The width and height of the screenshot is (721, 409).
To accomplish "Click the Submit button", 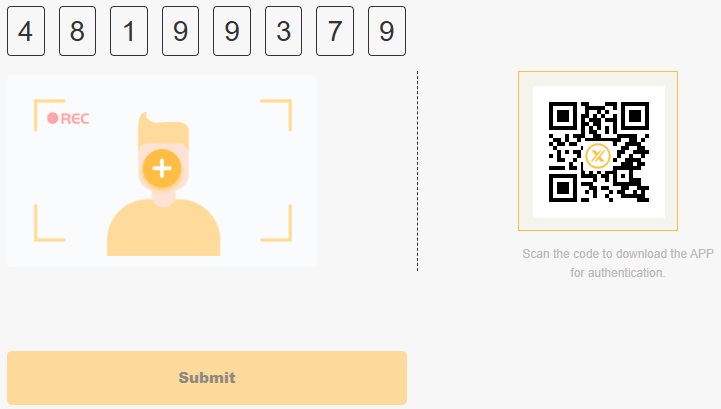I will (207, 378).
